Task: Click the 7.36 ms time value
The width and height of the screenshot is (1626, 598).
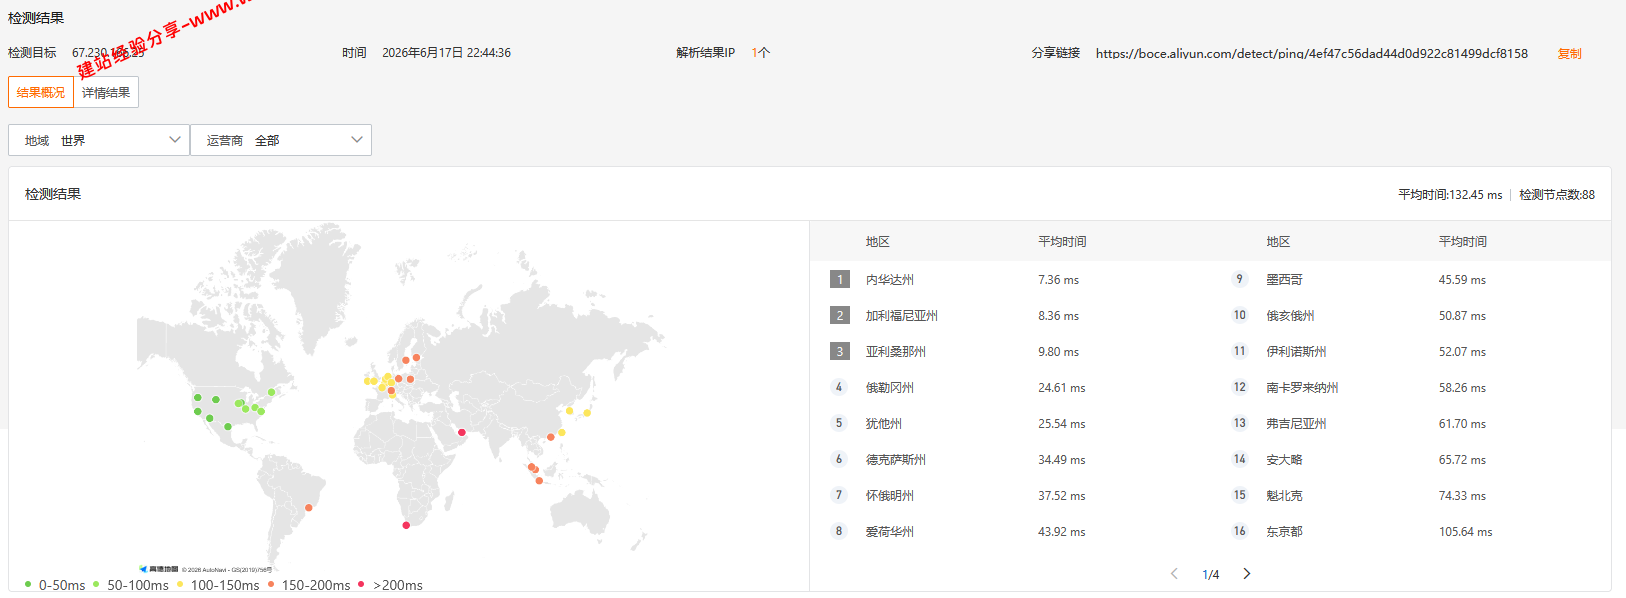Action: click(1058, 280)
